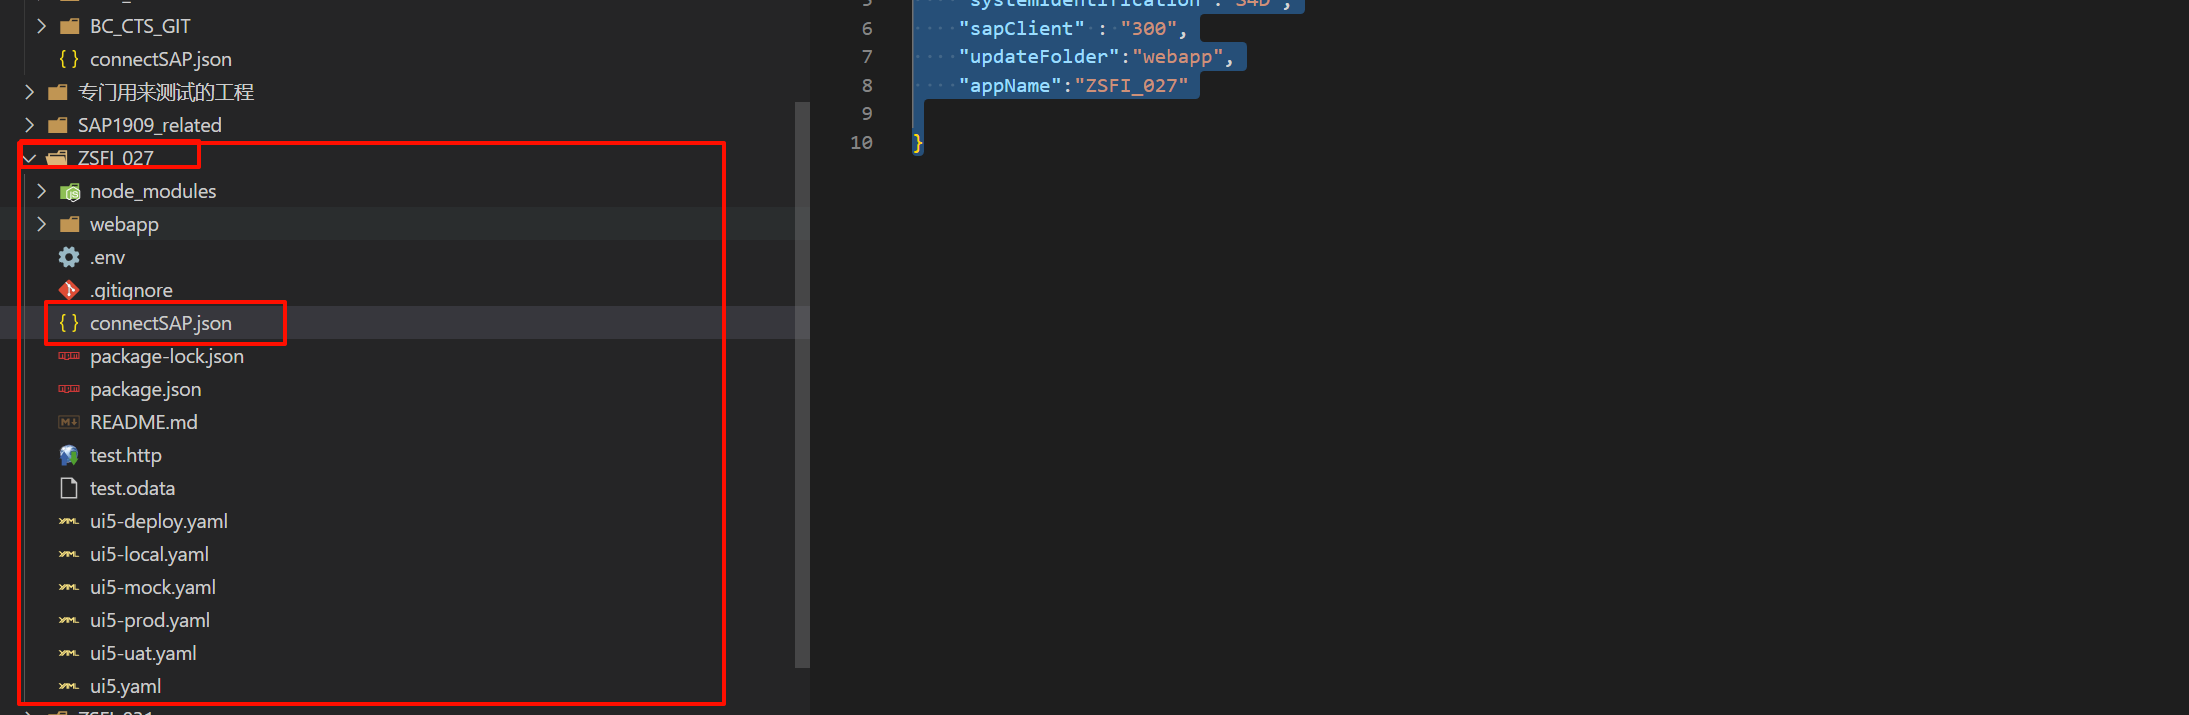Open package-lock.json file
The width and height of the screenshot is (2189, 715).
[x=167, y=356]
